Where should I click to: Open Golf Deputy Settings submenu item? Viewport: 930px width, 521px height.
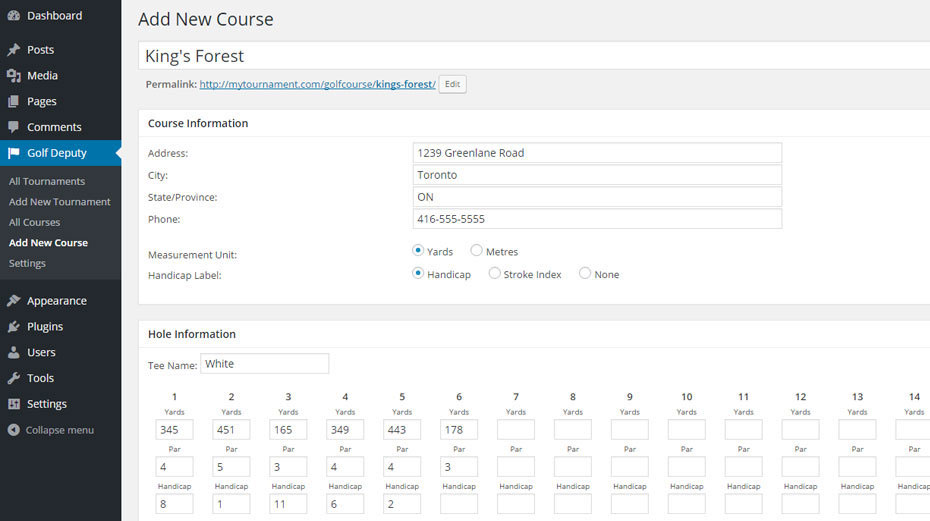coord(27,263)
